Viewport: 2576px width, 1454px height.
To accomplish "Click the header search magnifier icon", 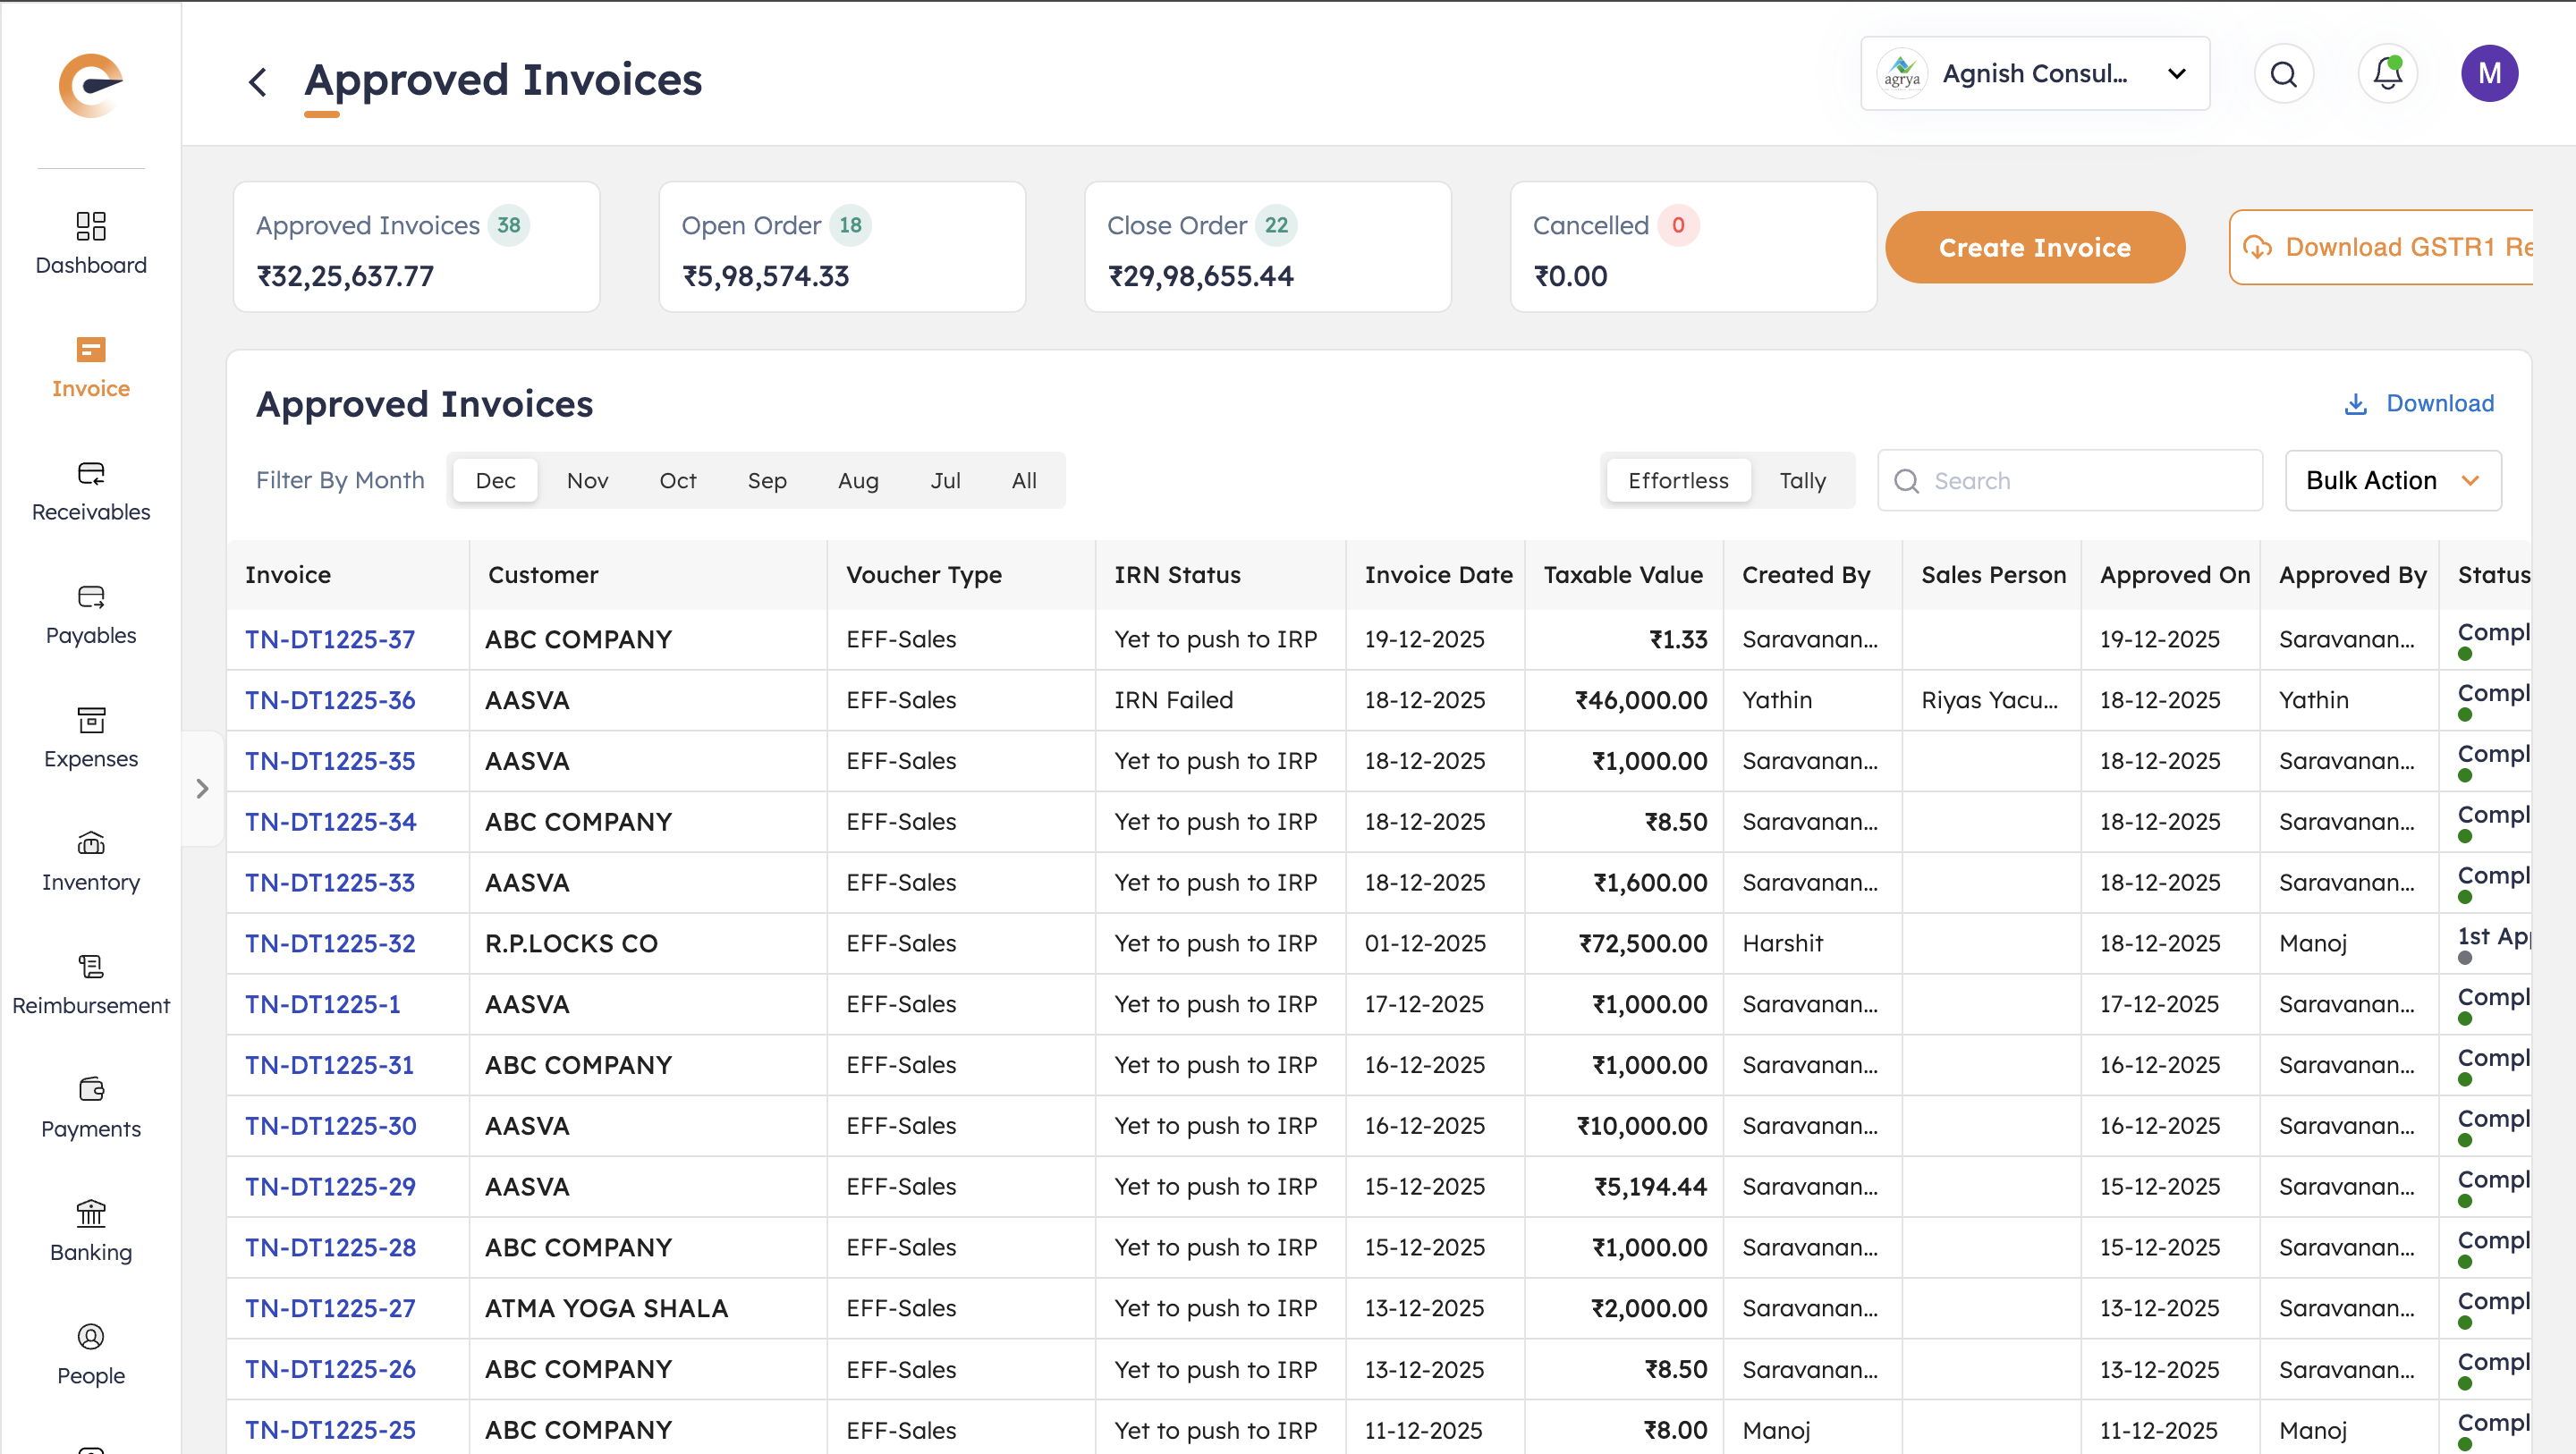I will [2283, 74].
